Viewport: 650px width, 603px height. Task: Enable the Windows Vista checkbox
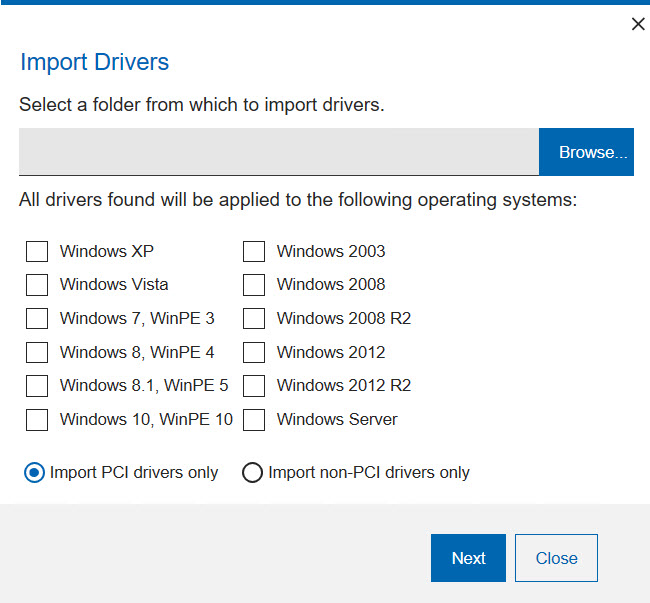[37, 285]
